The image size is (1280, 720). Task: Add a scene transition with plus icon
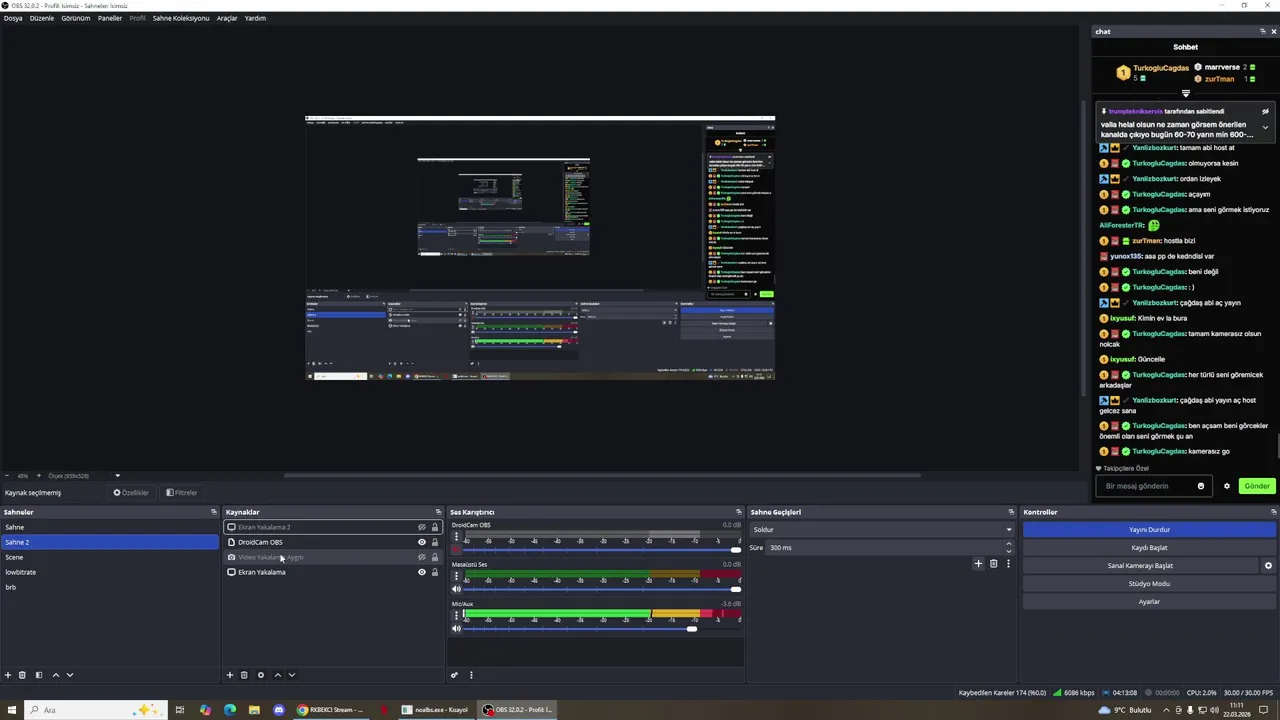pyautogui.click(x=978, y=564)
